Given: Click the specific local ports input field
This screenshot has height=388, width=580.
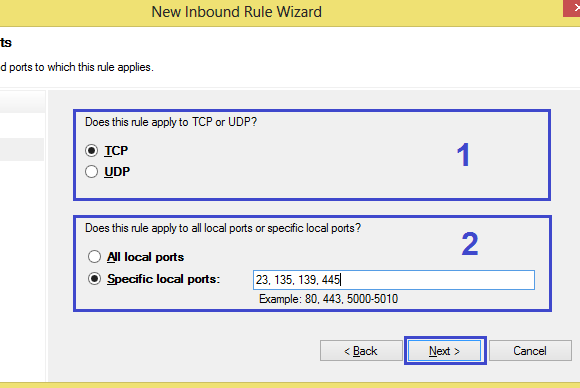Looking at the screenshot, I should coord(394,280).
